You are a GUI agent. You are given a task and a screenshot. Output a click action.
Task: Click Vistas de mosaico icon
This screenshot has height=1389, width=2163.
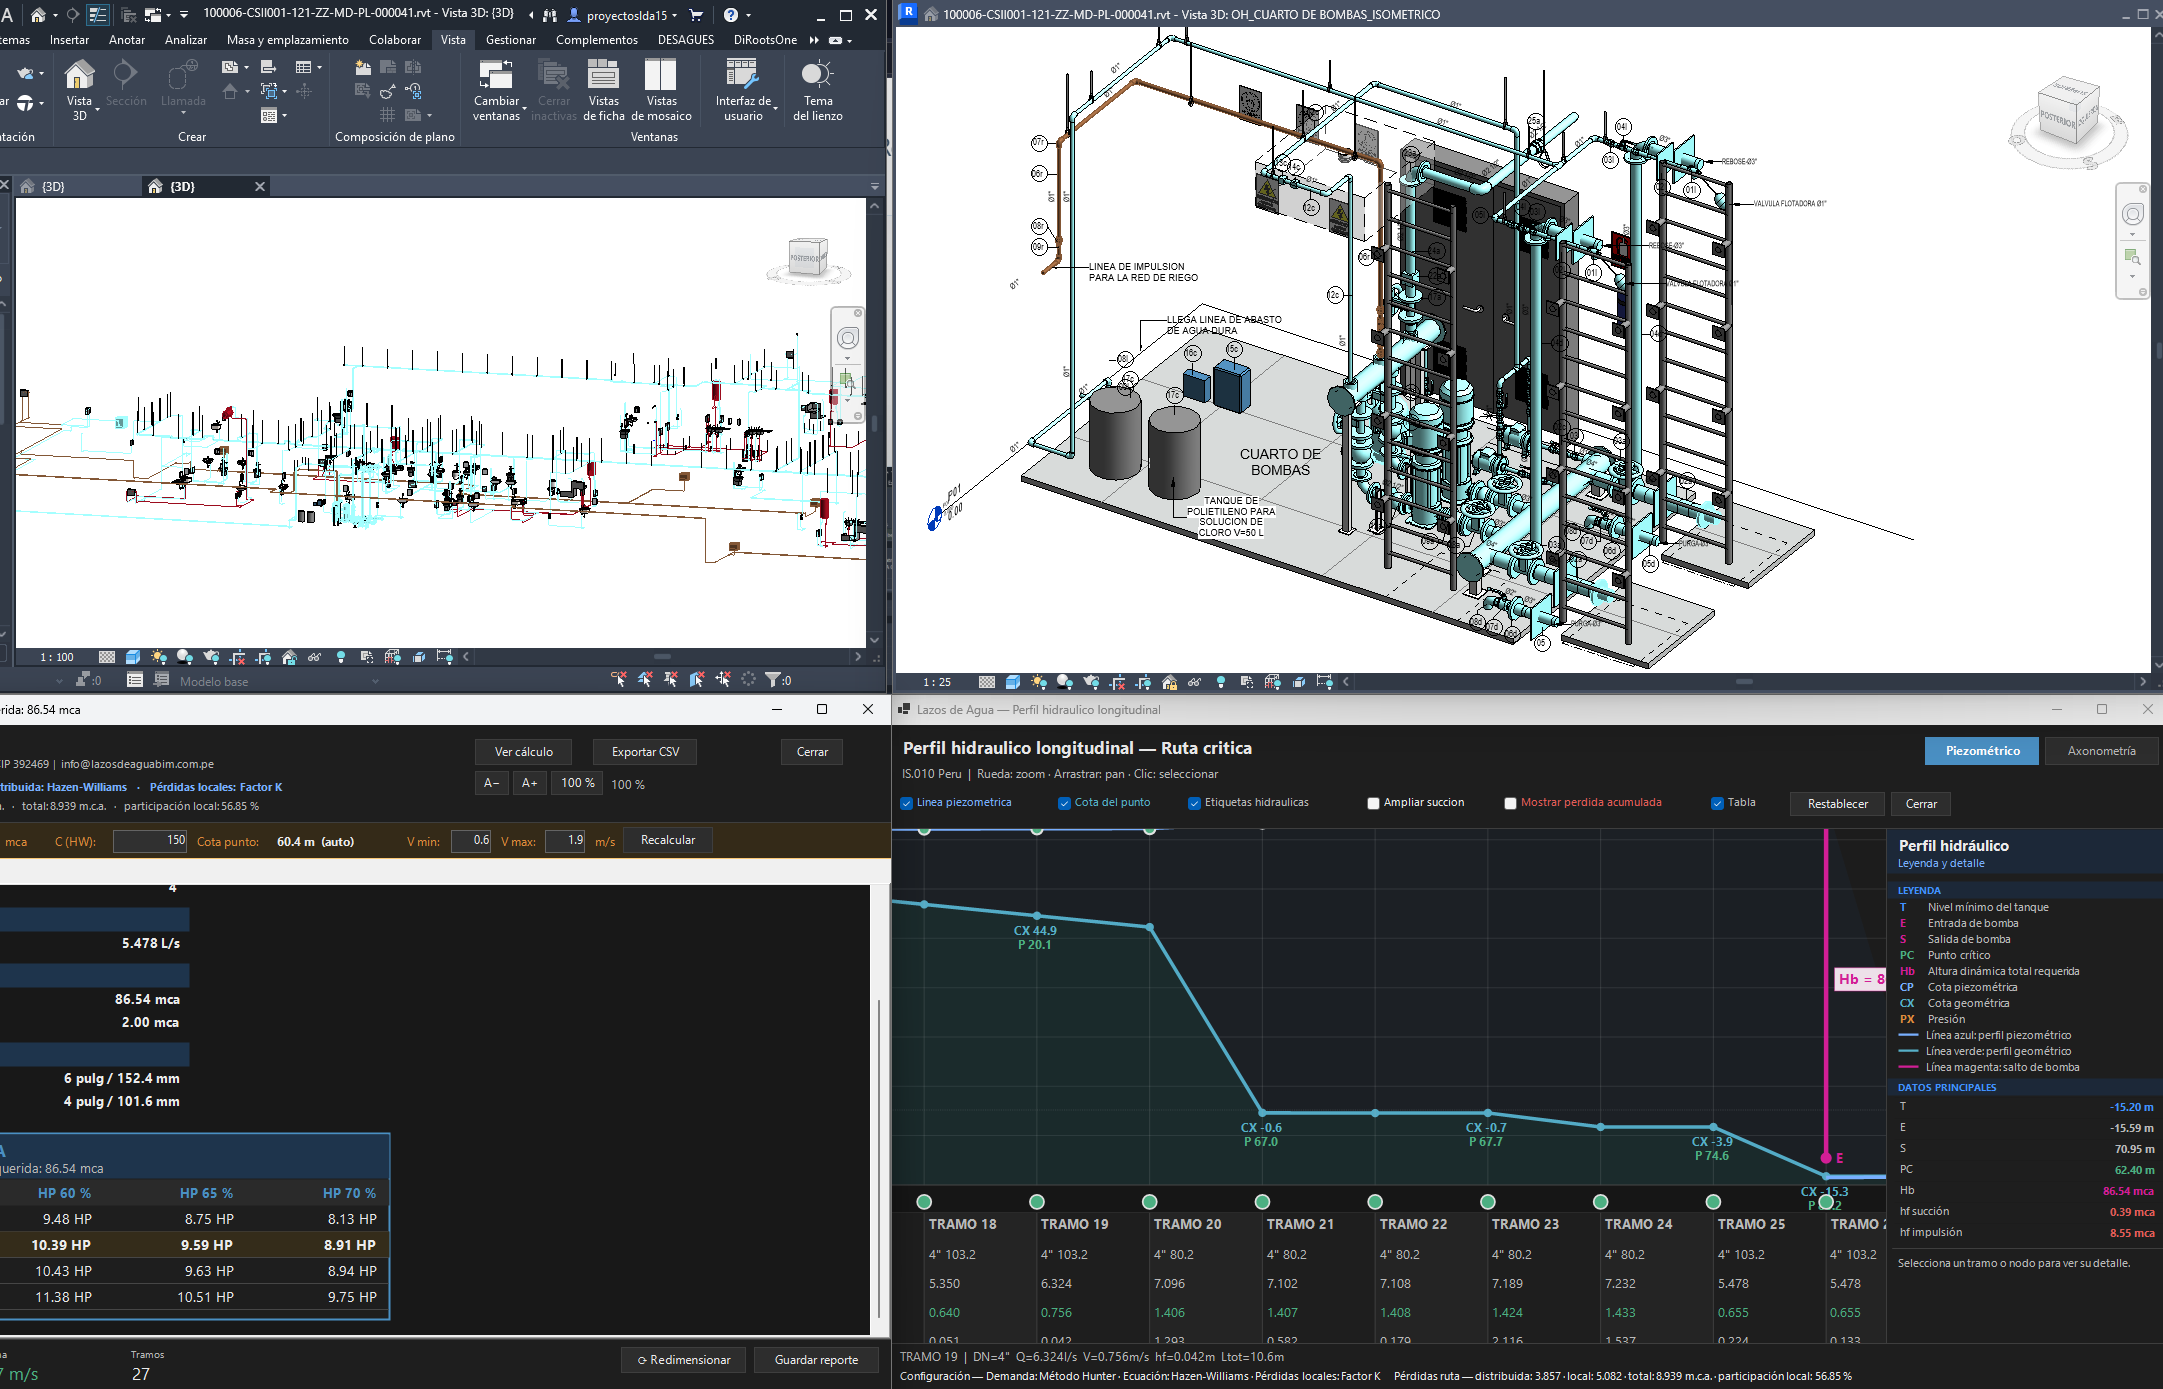click(x=661, y=75)
